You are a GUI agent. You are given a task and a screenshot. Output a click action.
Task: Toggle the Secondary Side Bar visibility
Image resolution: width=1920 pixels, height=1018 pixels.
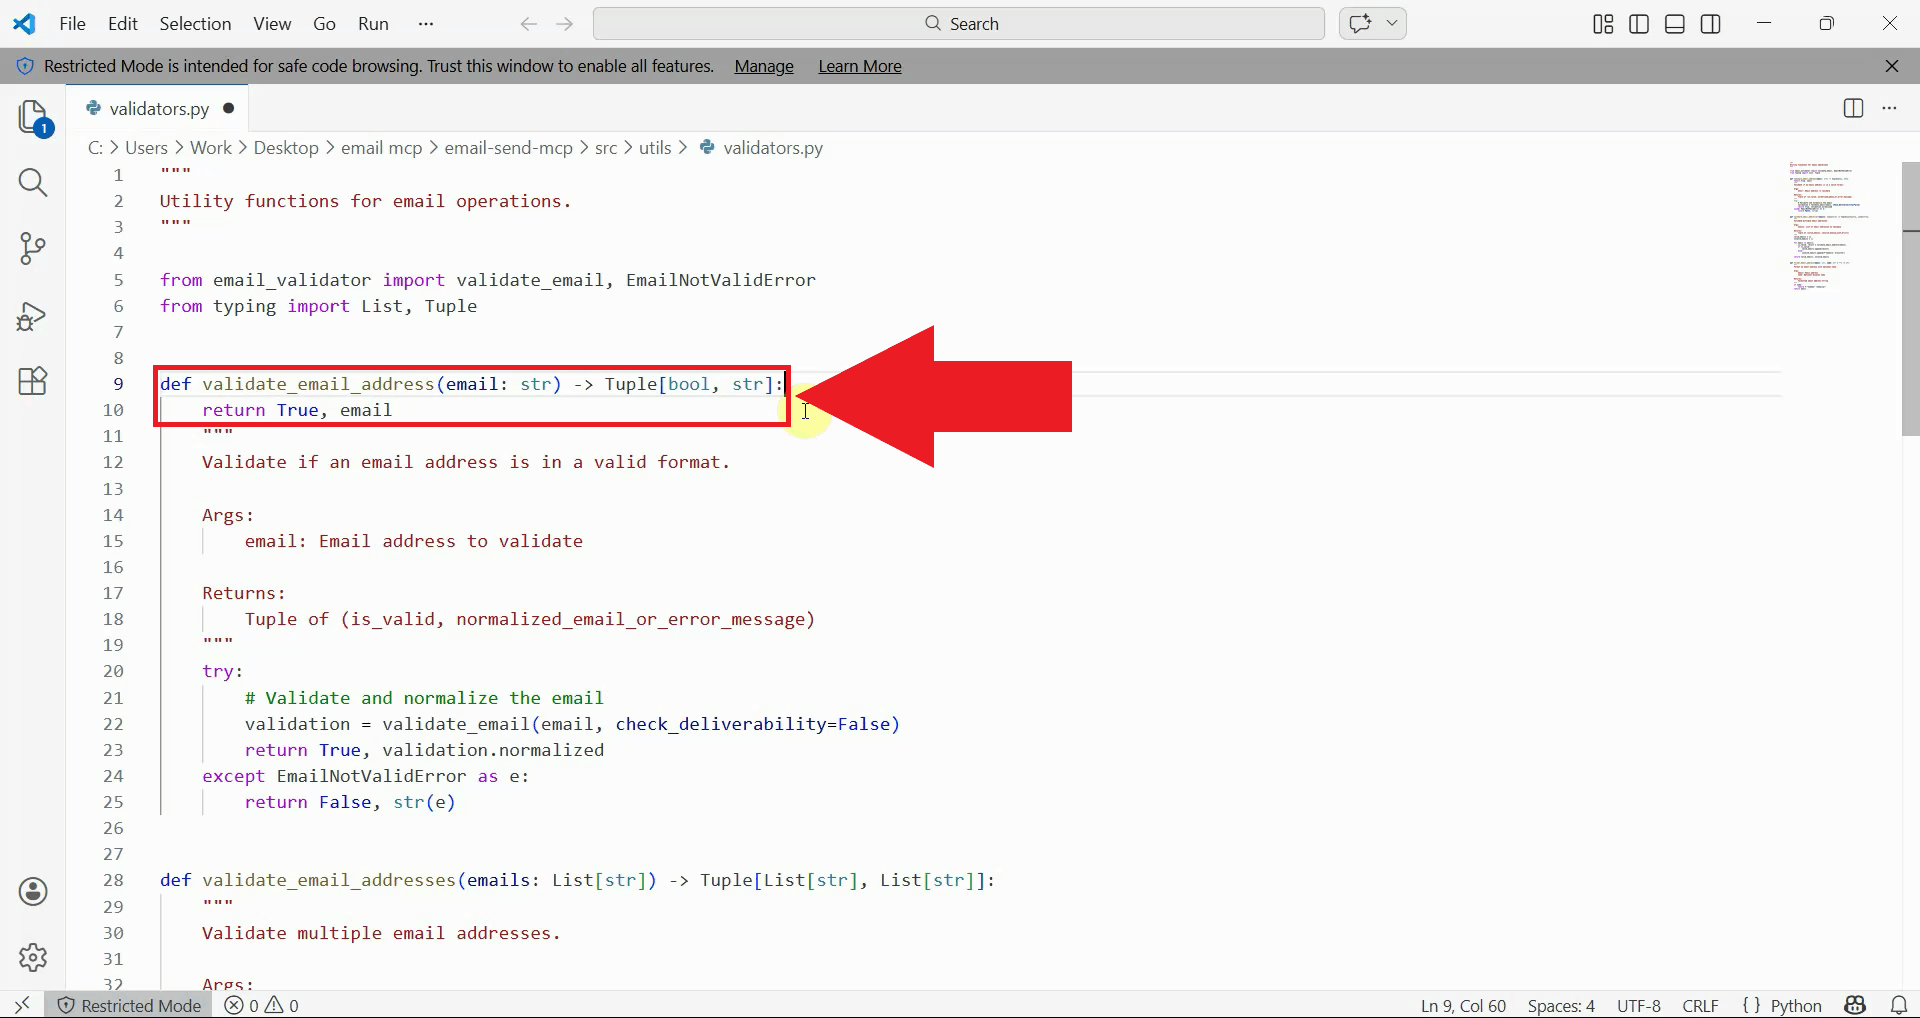tap(1710, 23)
